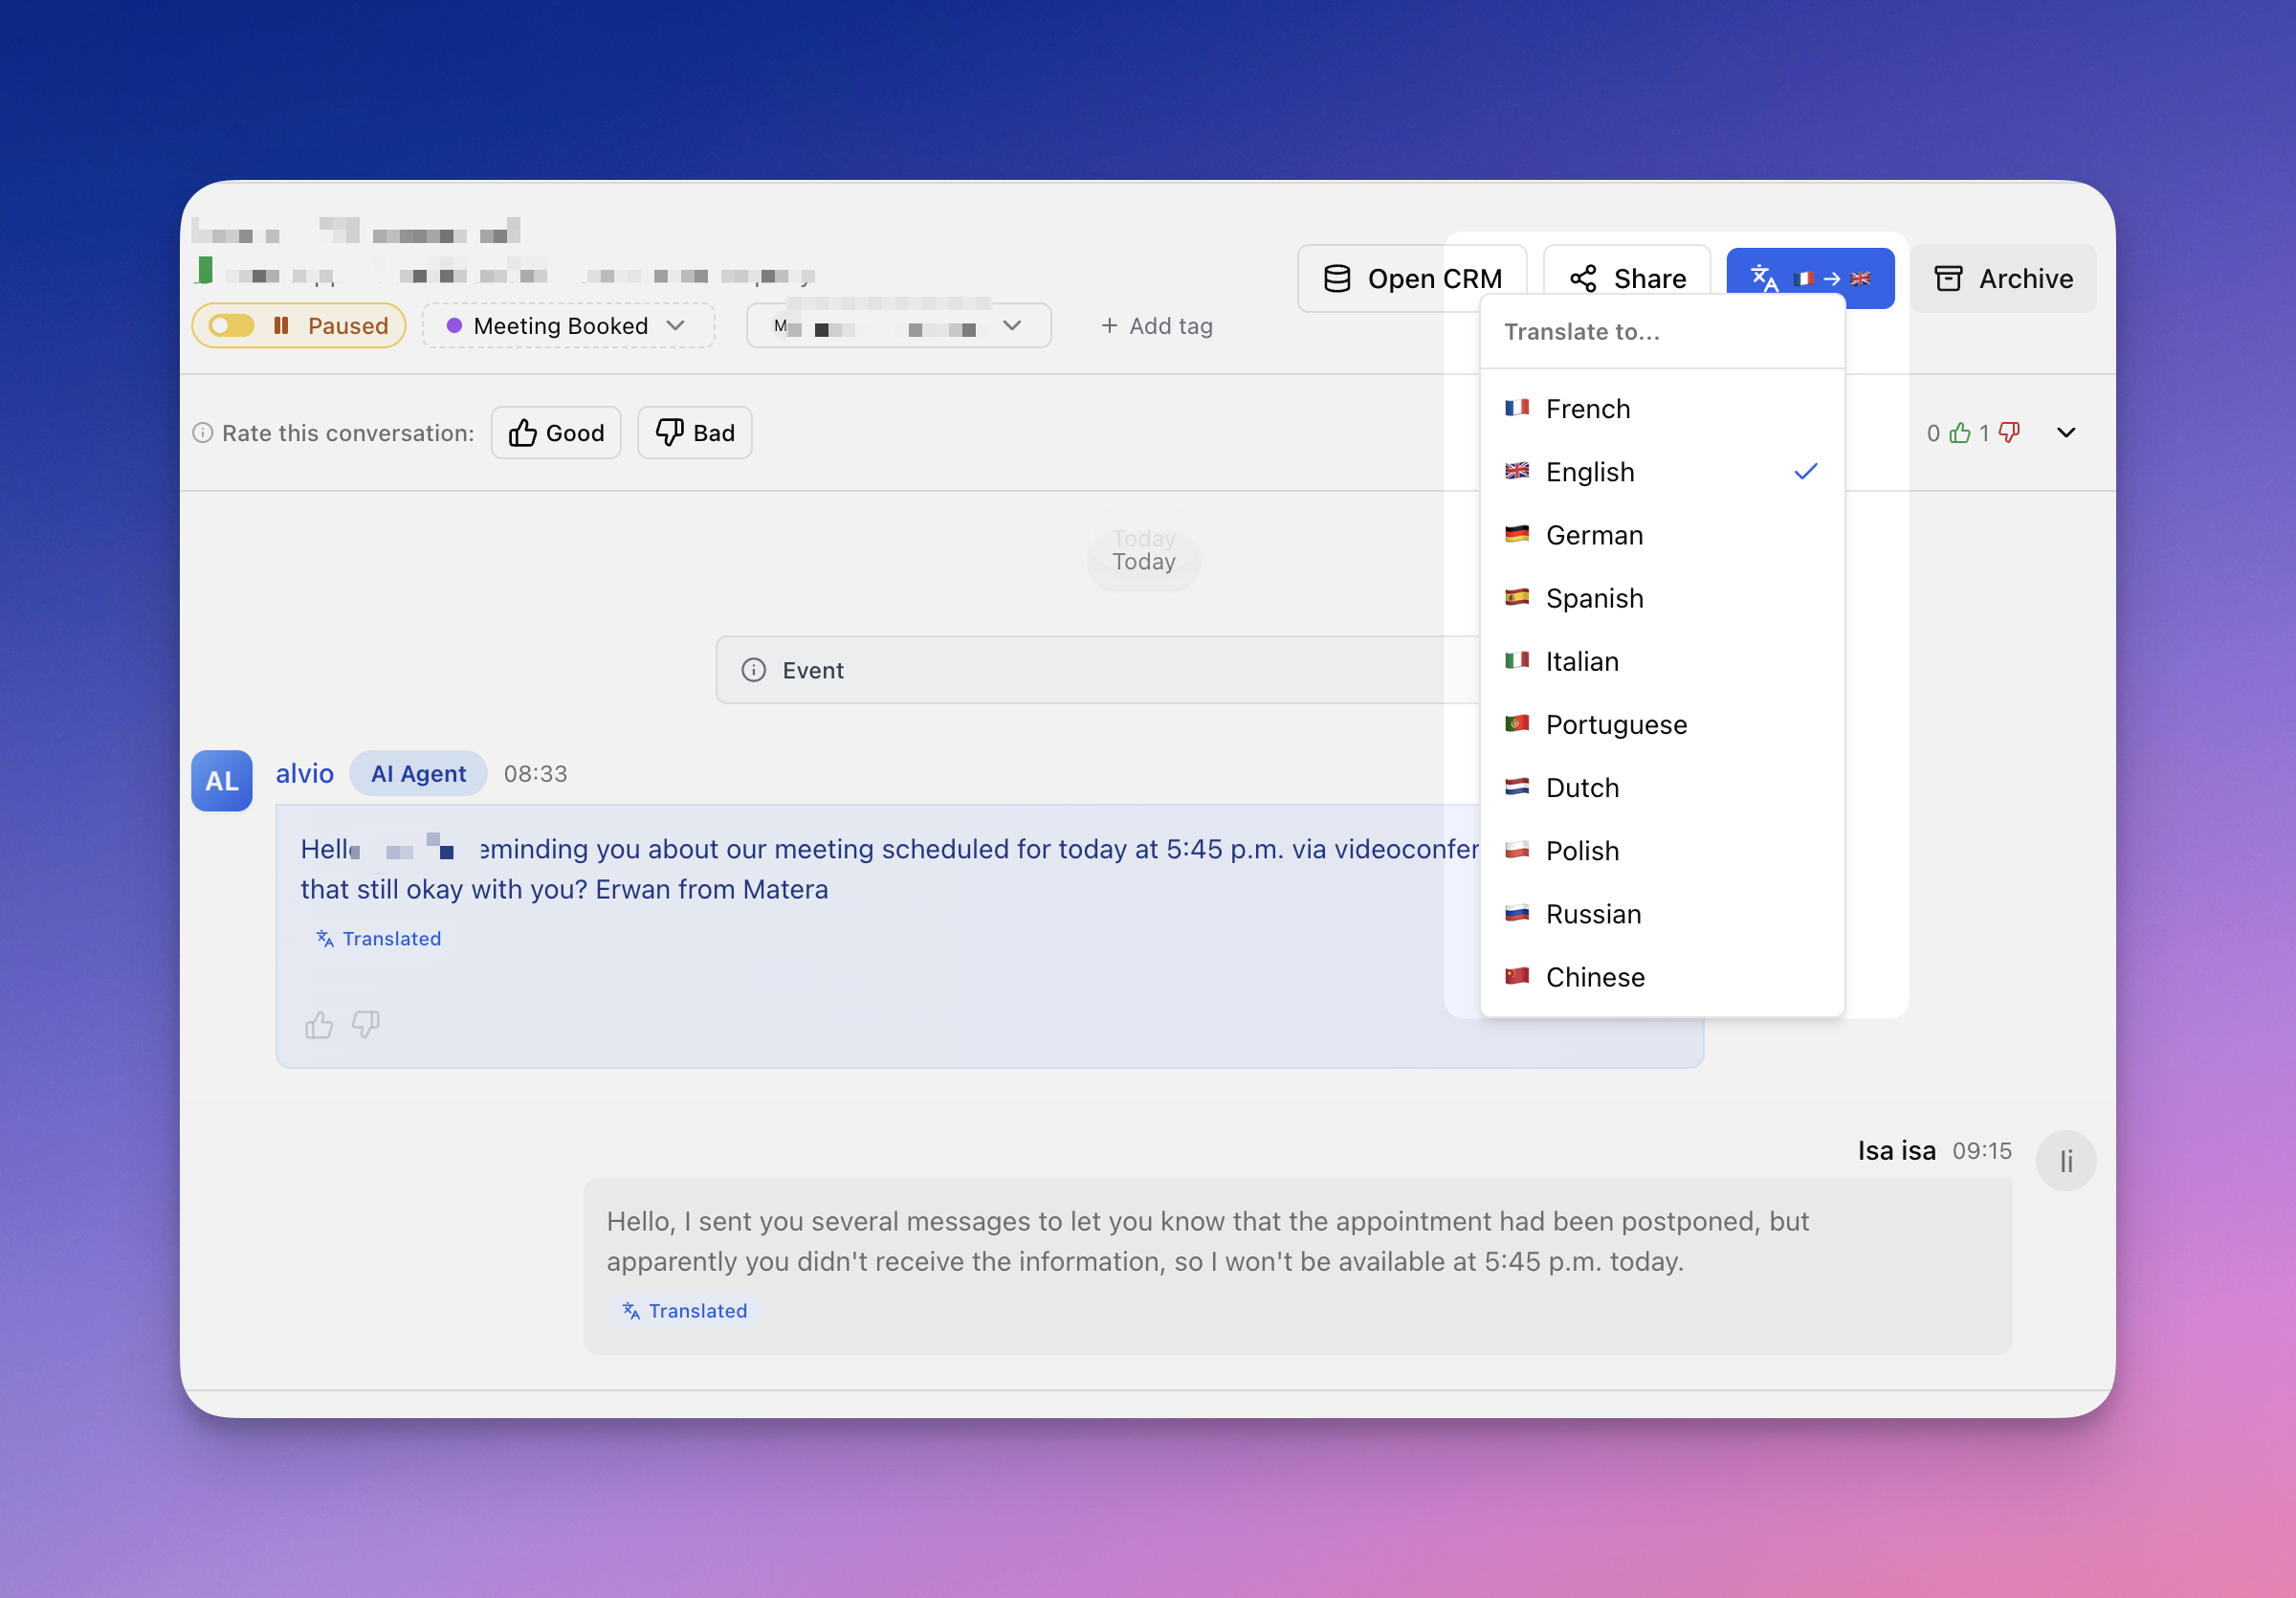Expand the ratings summary chevron

coord(2065,433)
